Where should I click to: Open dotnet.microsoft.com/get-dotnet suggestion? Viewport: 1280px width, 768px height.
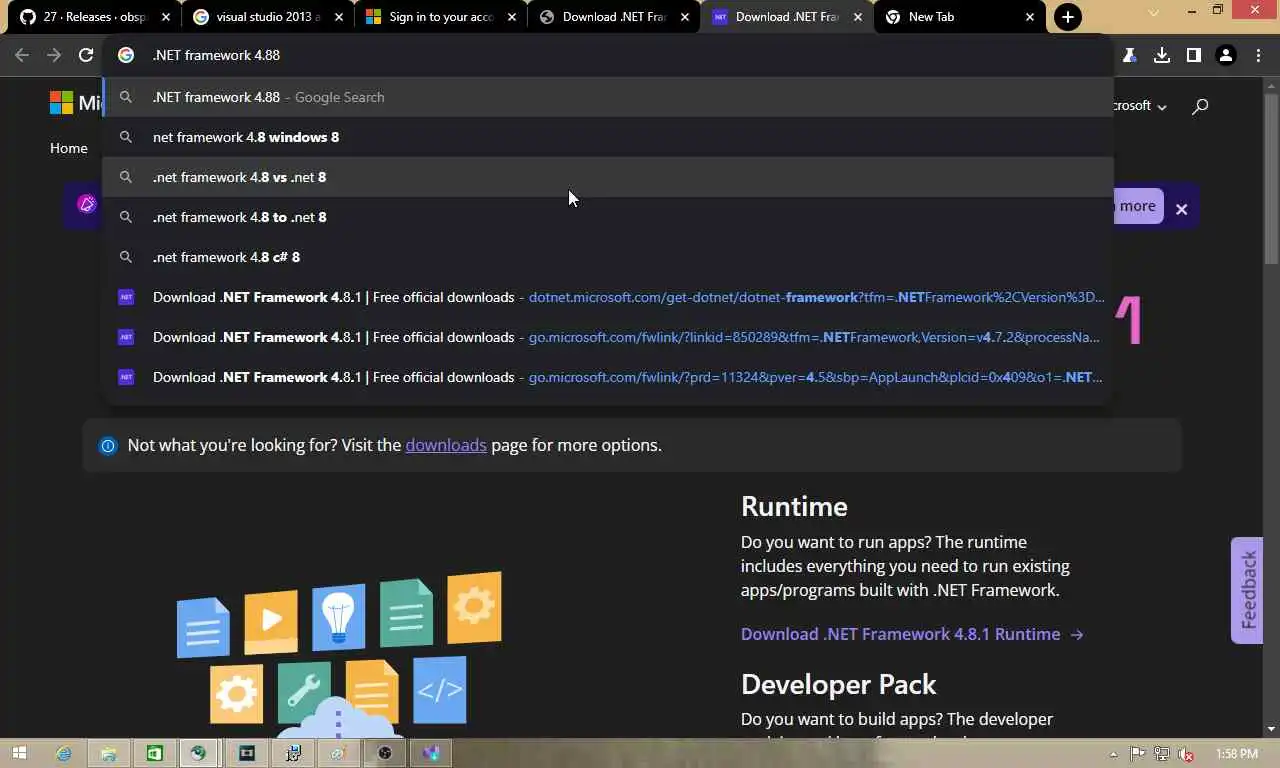tap(608, 297)
